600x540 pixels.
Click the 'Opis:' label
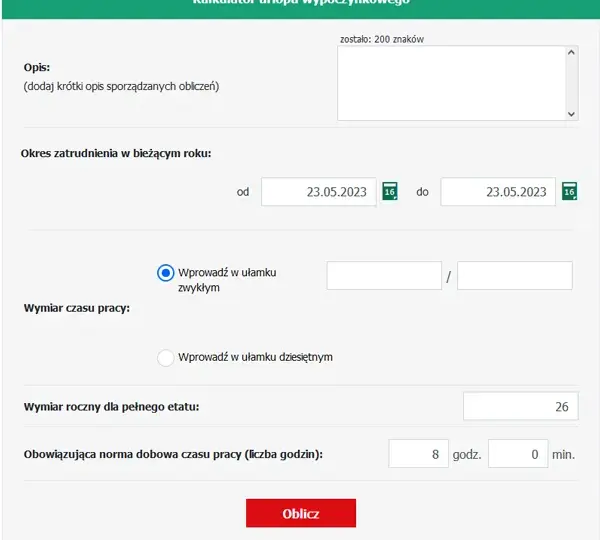pos(37,67)
